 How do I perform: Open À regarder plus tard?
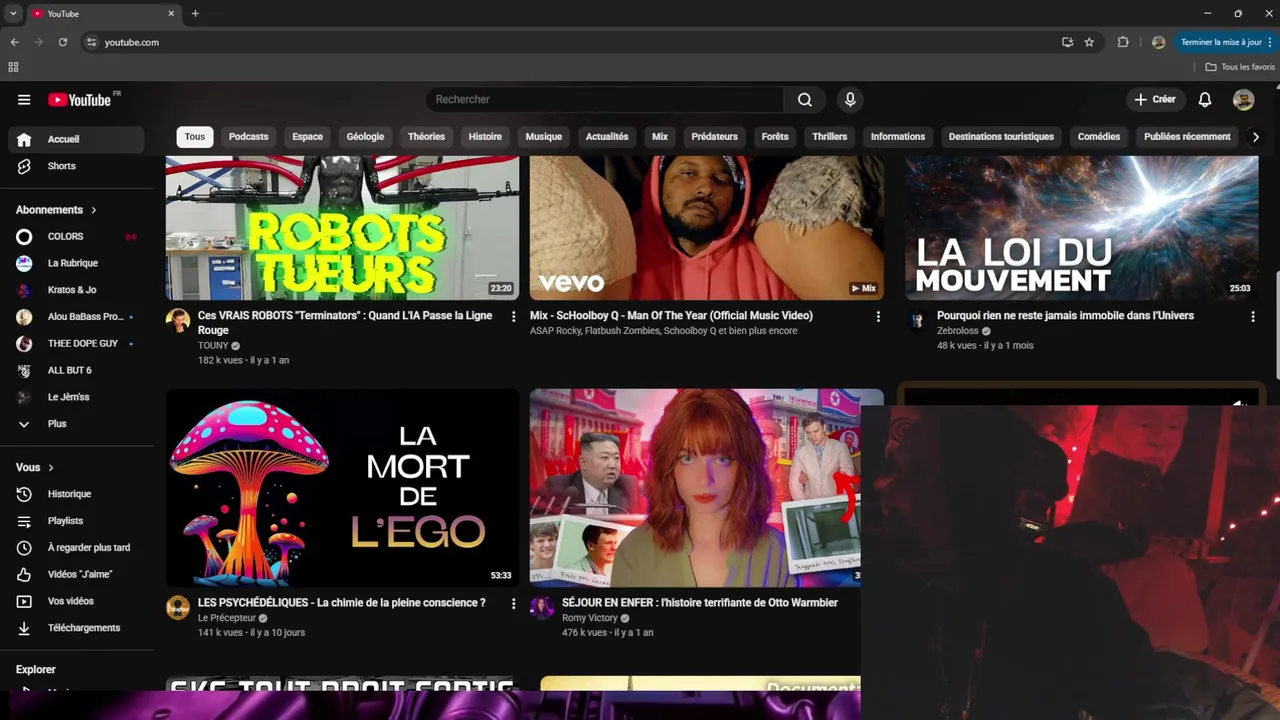pos(75,548)
